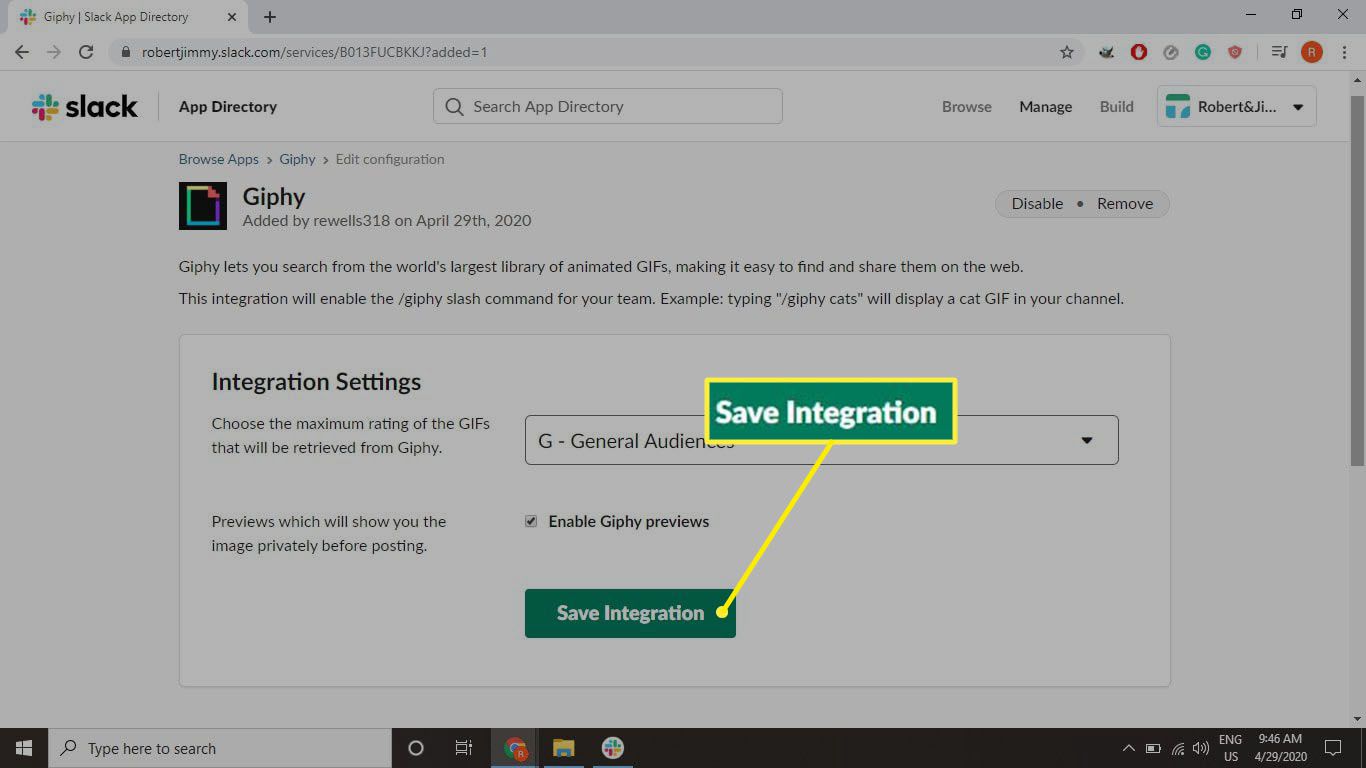Viewport: 1366px width, 768px height.
Task: Open File Explorer from the taskbar
Action: [x=564, y=748]
